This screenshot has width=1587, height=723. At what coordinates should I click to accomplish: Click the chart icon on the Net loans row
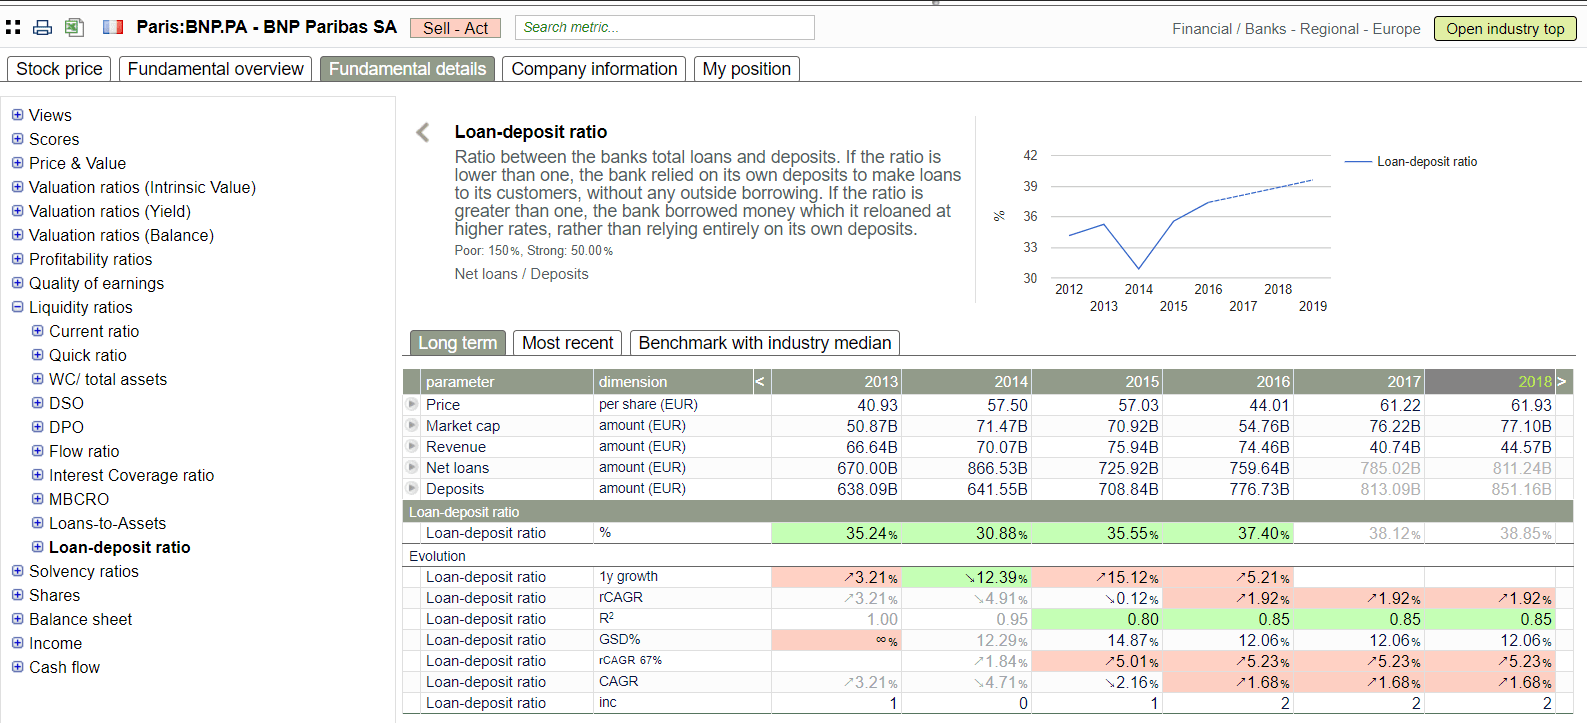[412, 467]
